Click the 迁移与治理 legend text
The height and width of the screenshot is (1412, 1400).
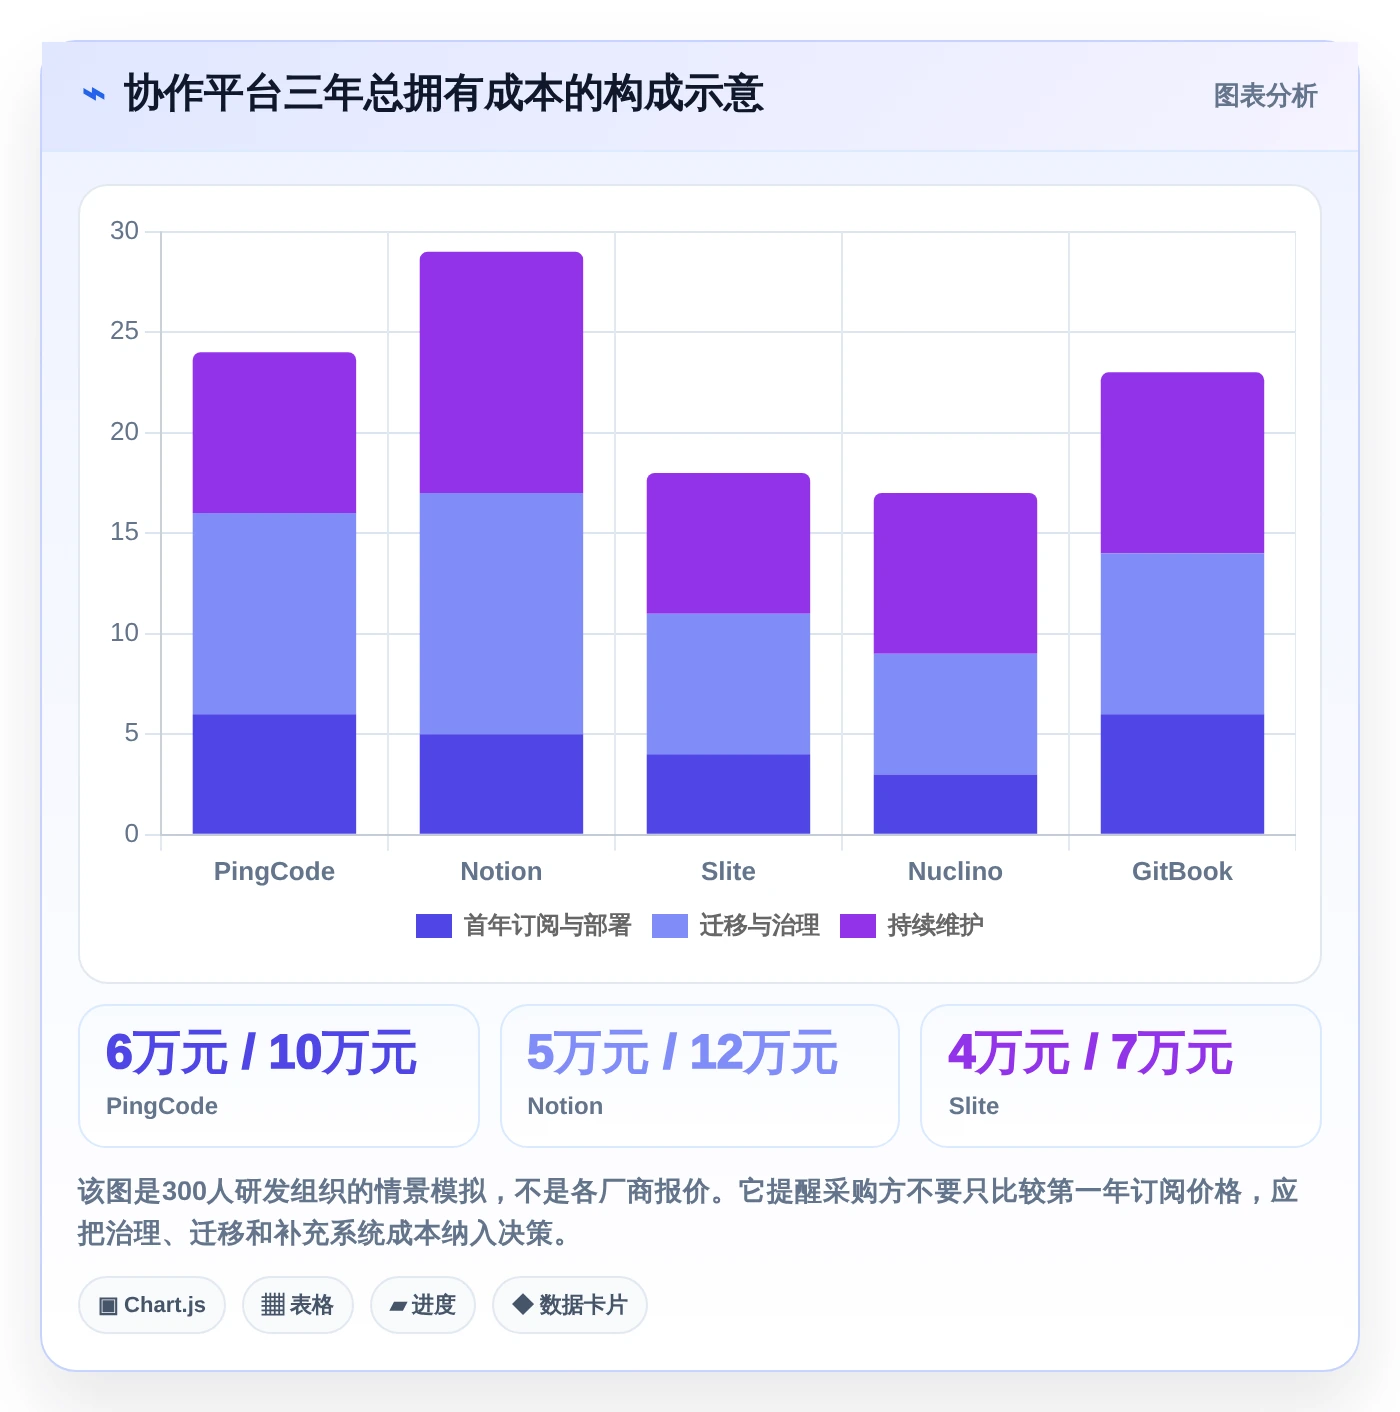tap(760, 926)
